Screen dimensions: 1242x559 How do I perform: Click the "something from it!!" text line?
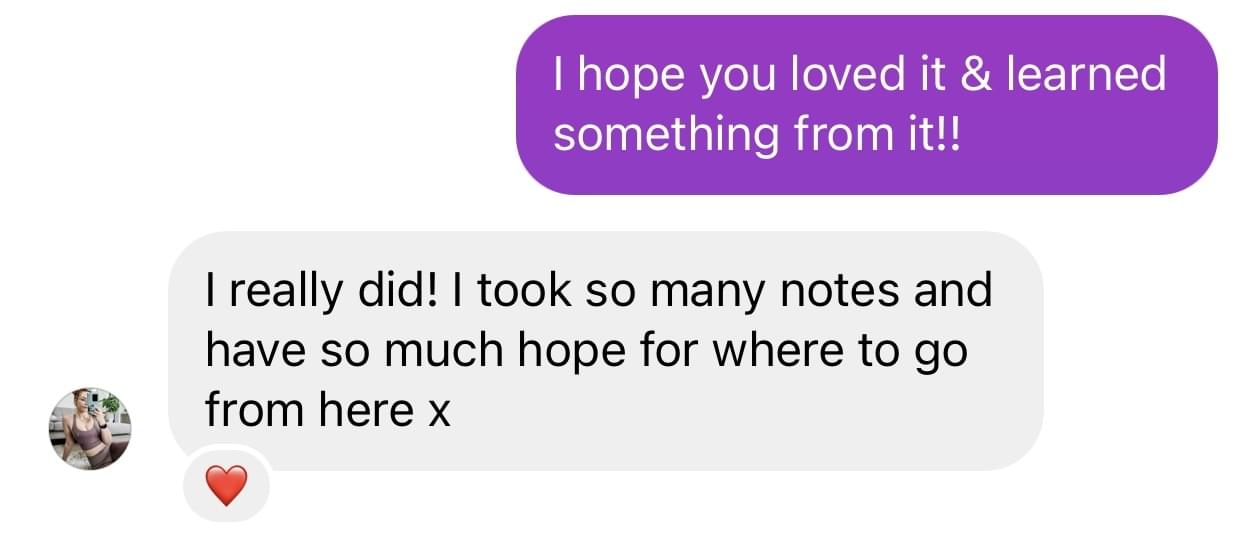[x=755, y=134]
